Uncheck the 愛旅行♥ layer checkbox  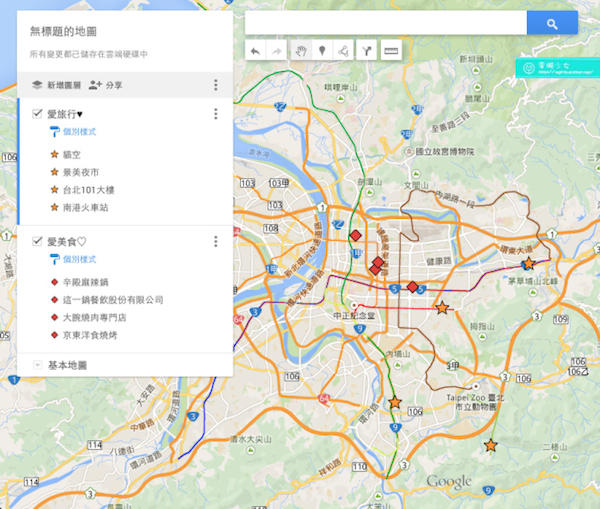(x=37, y=114)
